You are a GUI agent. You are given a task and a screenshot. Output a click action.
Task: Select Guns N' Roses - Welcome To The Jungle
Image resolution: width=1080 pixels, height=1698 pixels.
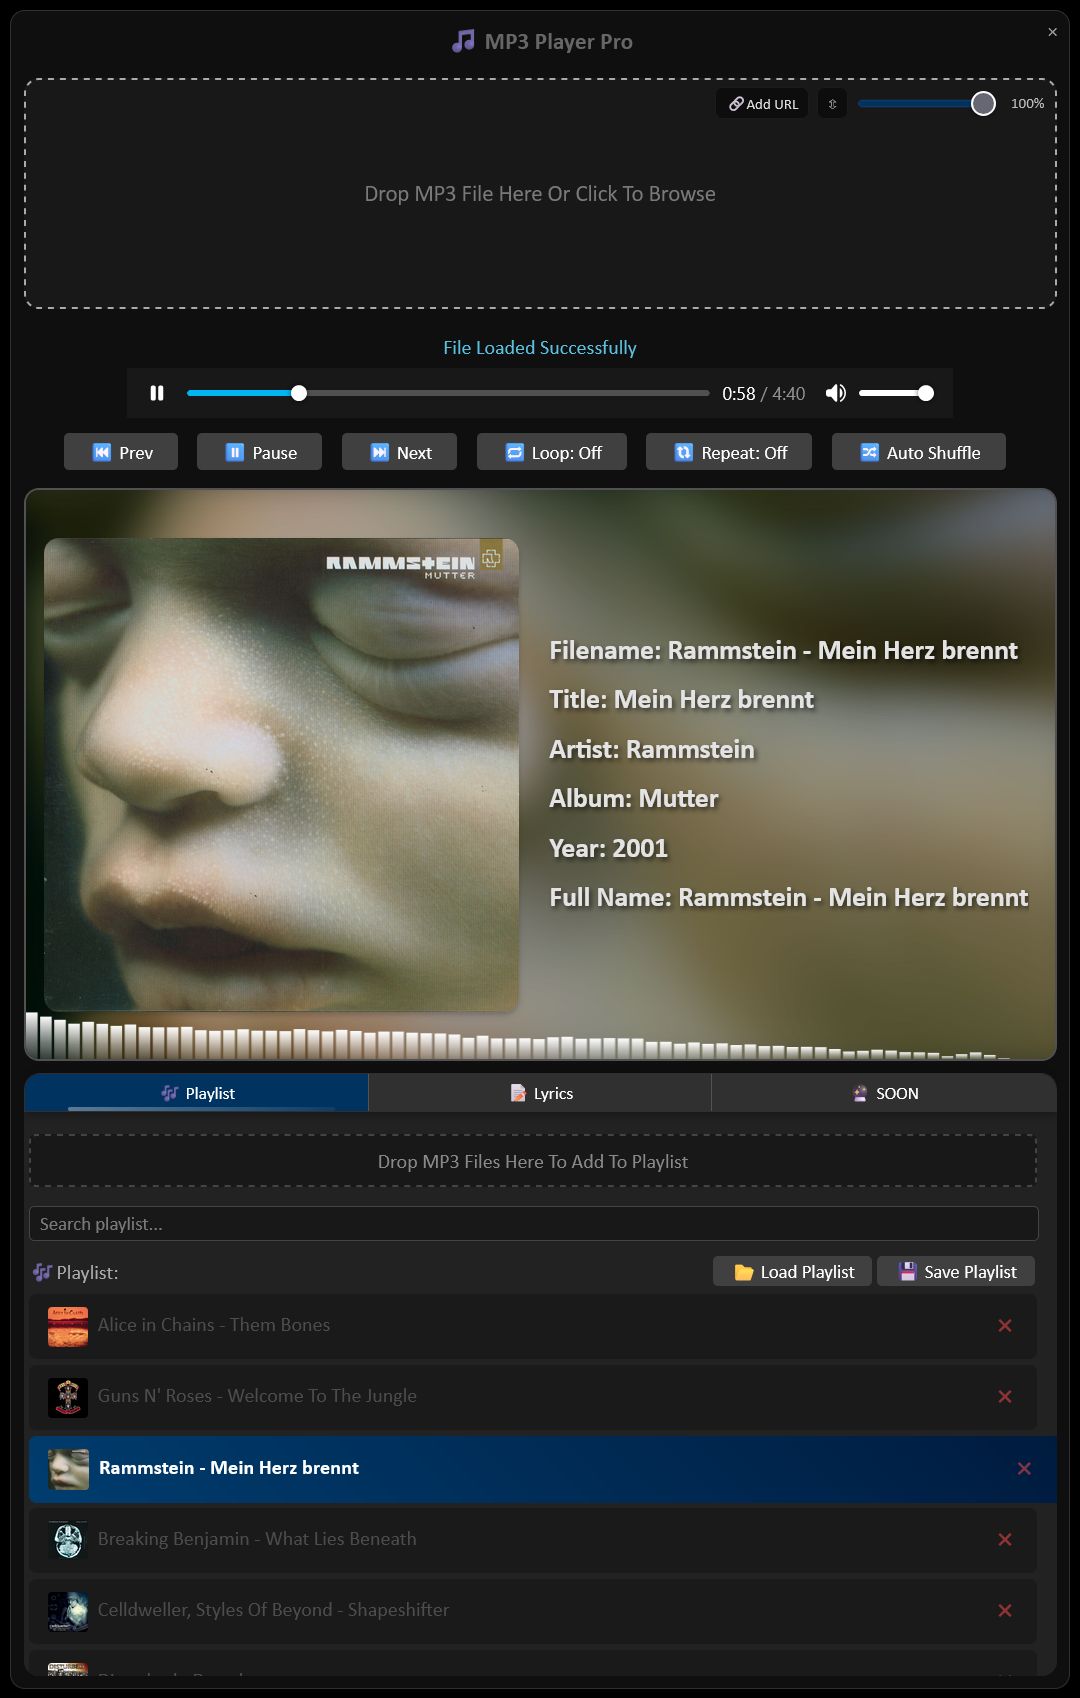tap(533, 1397)
